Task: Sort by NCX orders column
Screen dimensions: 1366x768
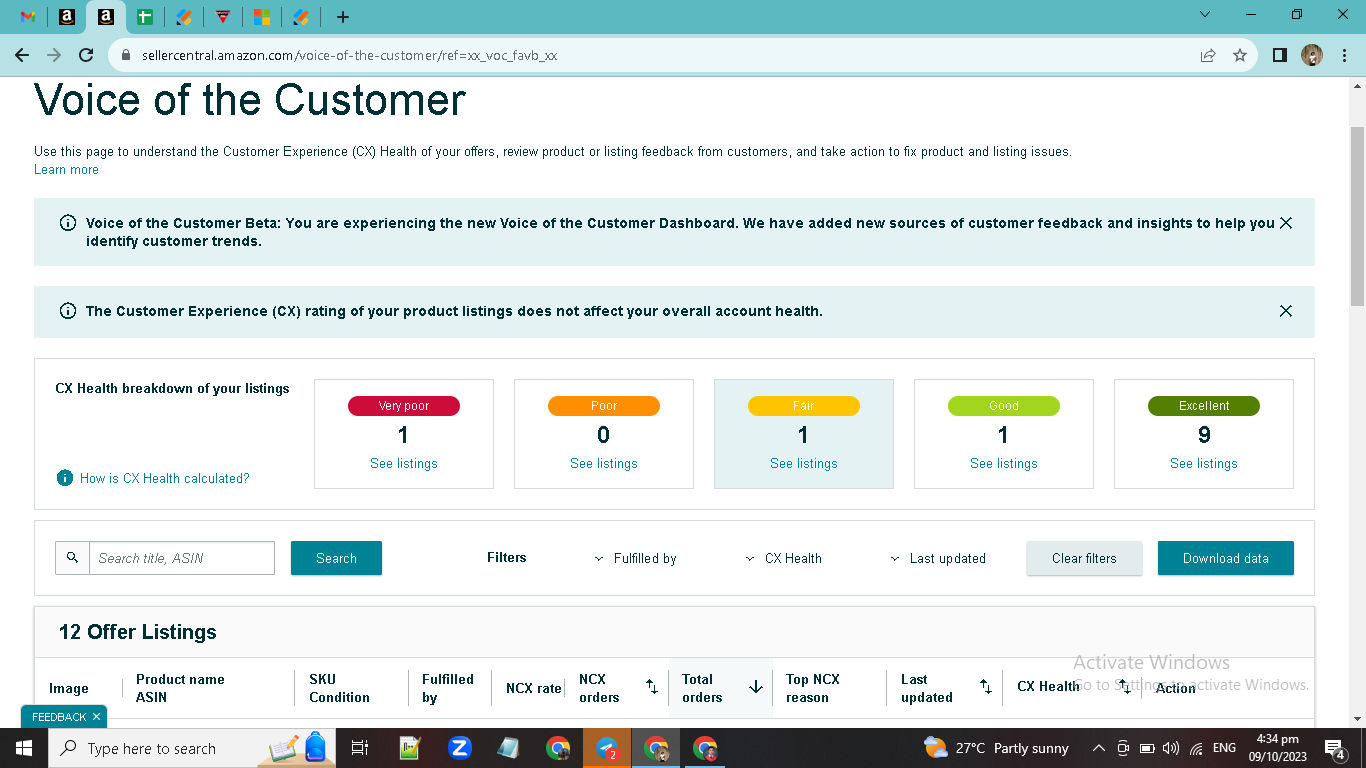Action: coord(651,687)
